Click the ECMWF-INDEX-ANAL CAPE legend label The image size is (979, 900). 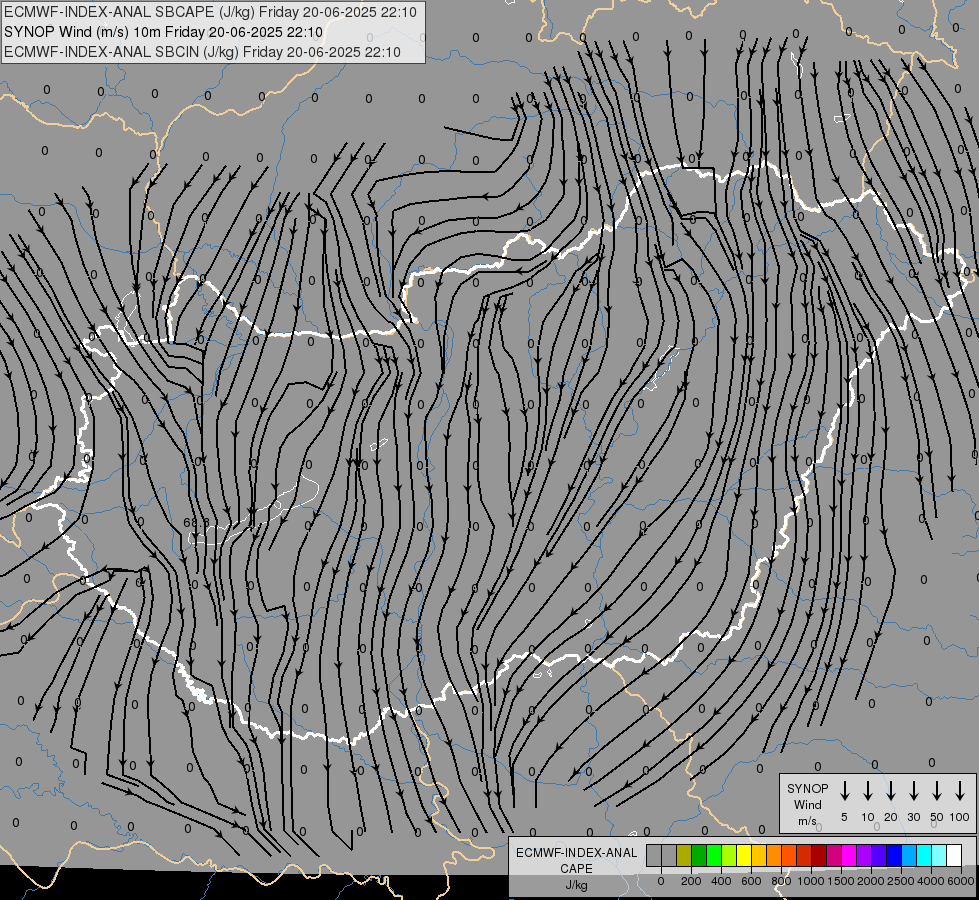(x=576, y=860)
